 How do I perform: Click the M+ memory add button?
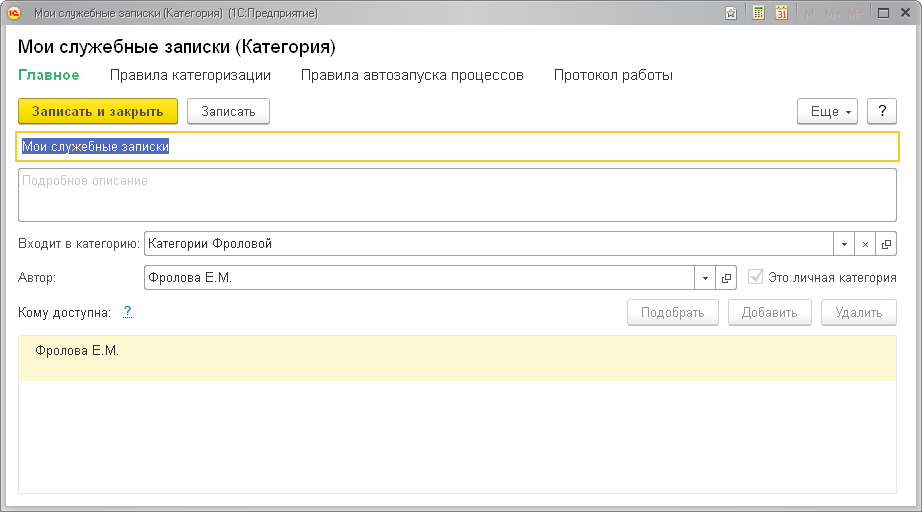tap(833, 13)
